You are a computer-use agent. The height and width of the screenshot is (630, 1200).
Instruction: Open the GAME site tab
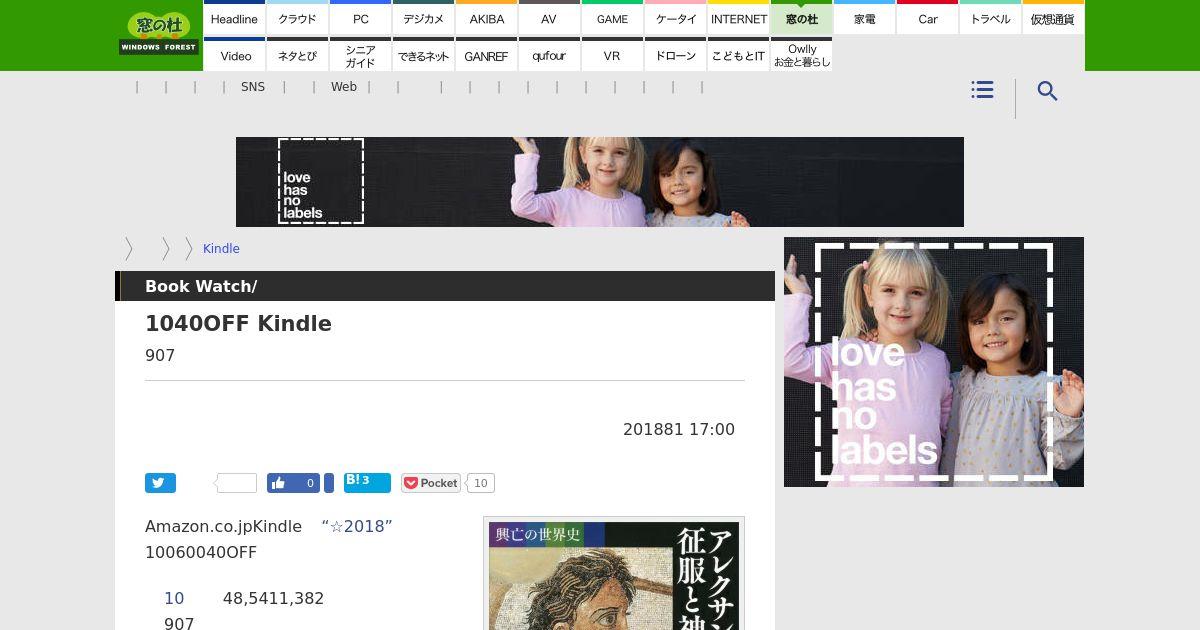[612, 19]
